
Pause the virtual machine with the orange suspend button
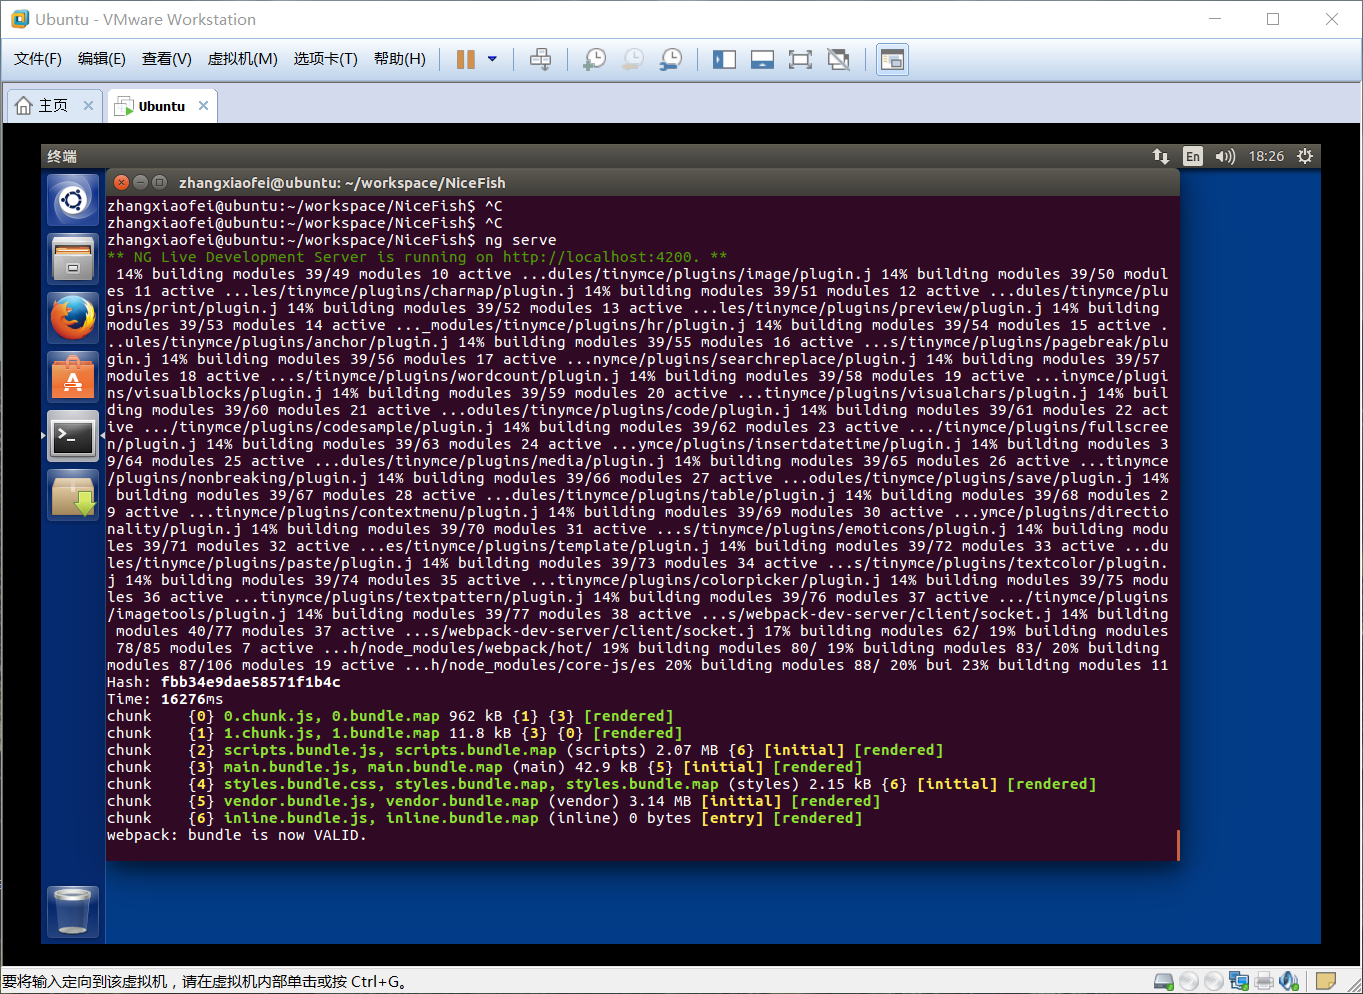465,60
